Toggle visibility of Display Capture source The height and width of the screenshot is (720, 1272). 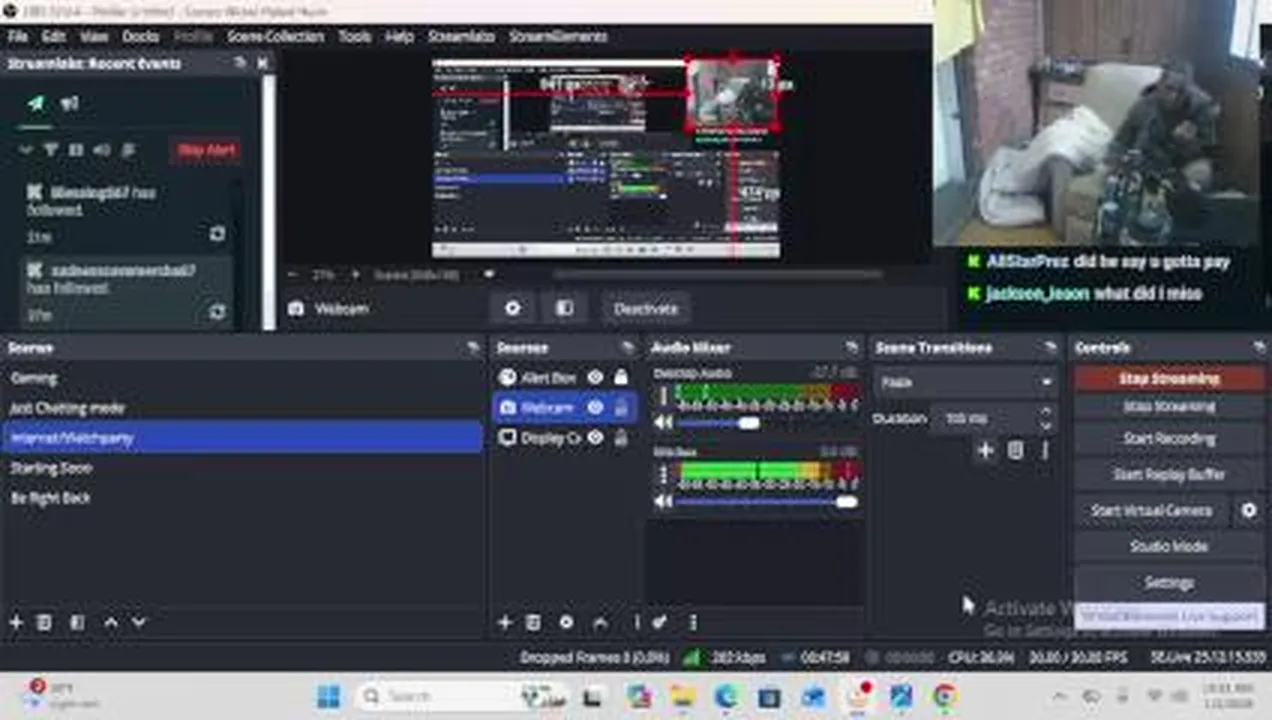click(595, 437)
